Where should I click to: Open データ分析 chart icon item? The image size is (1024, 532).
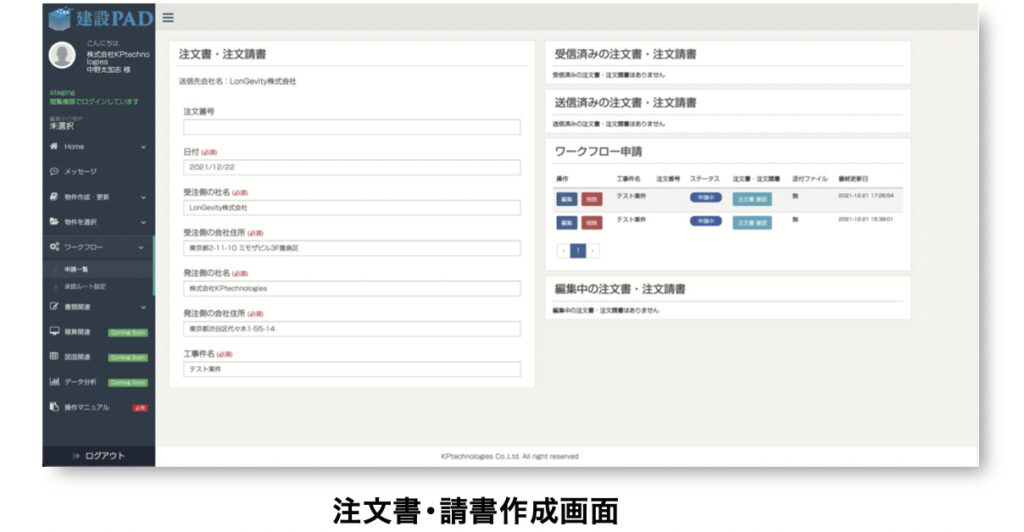80,381
